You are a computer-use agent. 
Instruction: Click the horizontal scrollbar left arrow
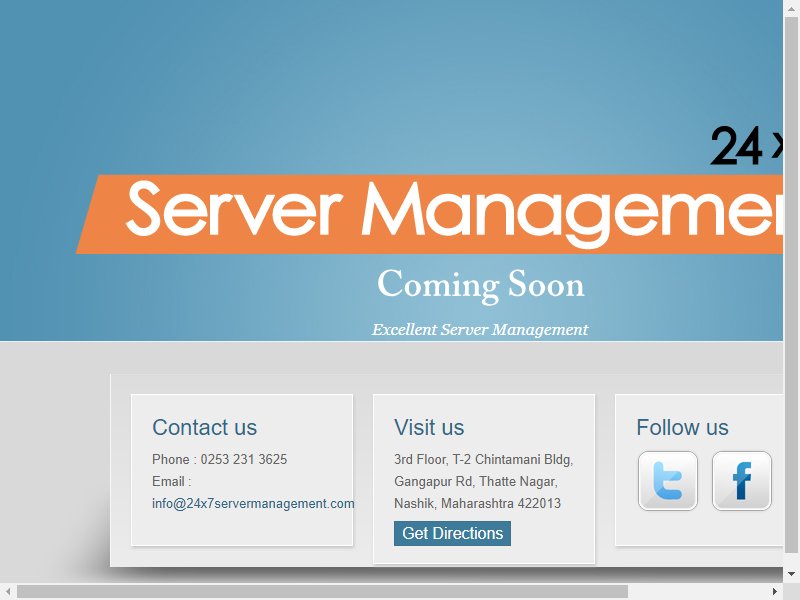coord(8,591)
